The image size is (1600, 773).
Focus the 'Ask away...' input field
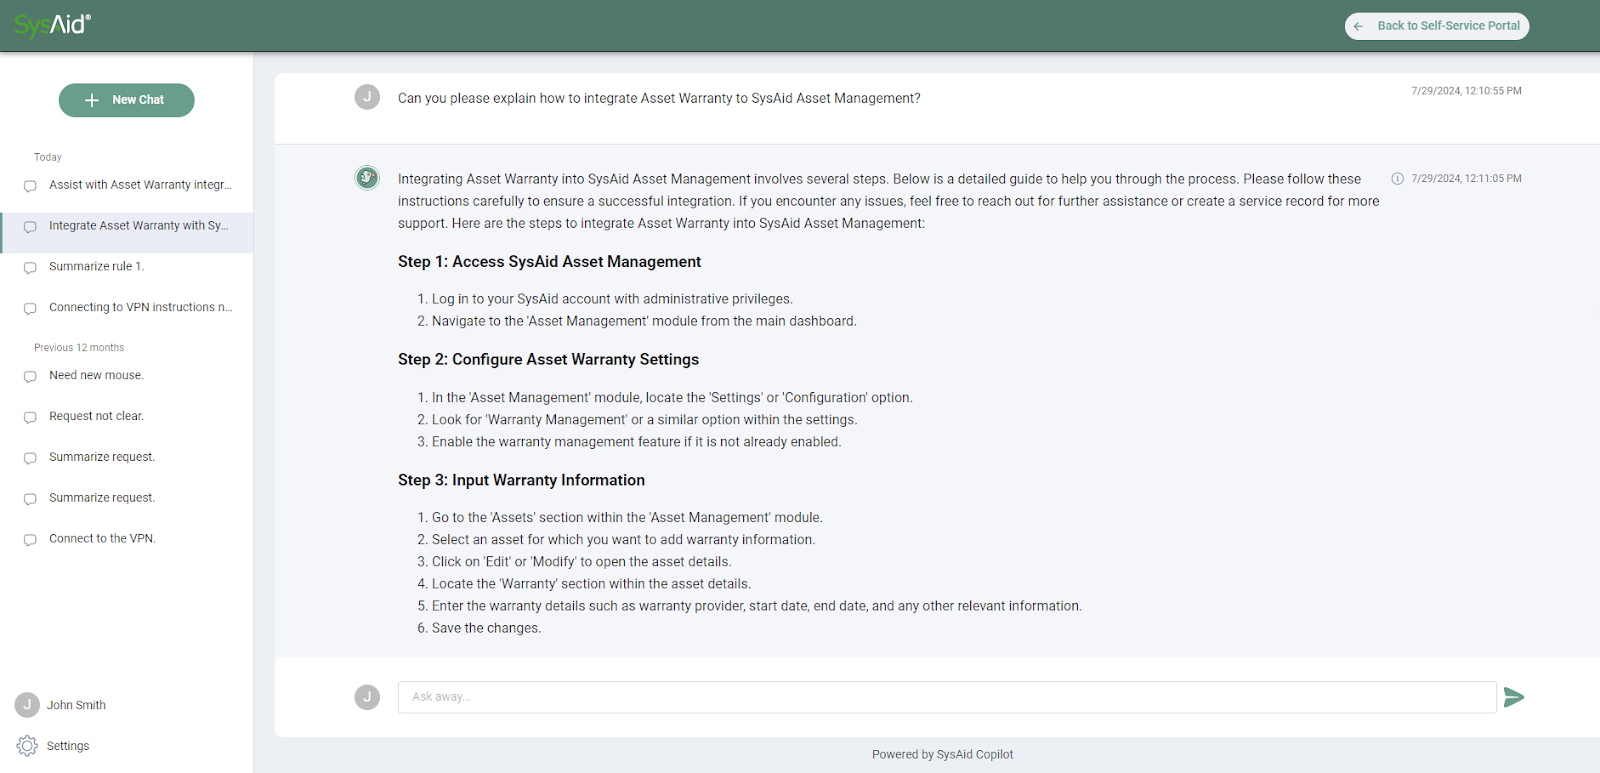click(947, 697)
